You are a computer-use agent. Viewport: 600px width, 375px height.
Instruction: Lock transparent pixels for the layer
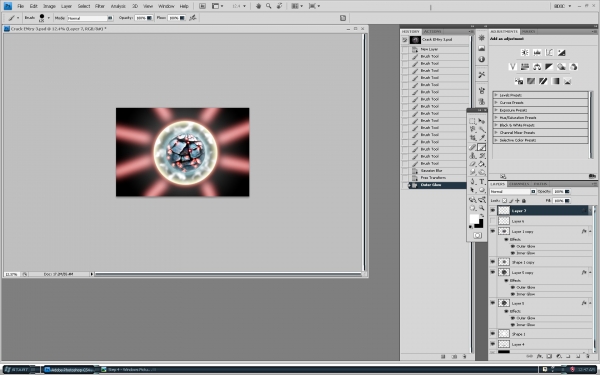click(504, 201)
